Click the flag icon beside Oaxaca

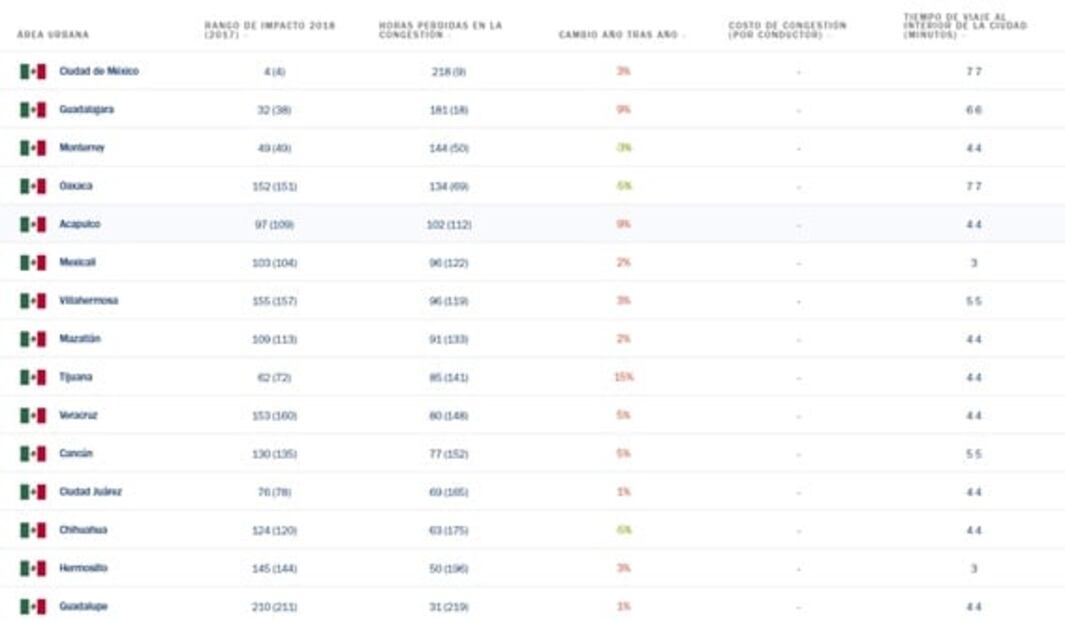pyautogui.click(x=33, y=186)
